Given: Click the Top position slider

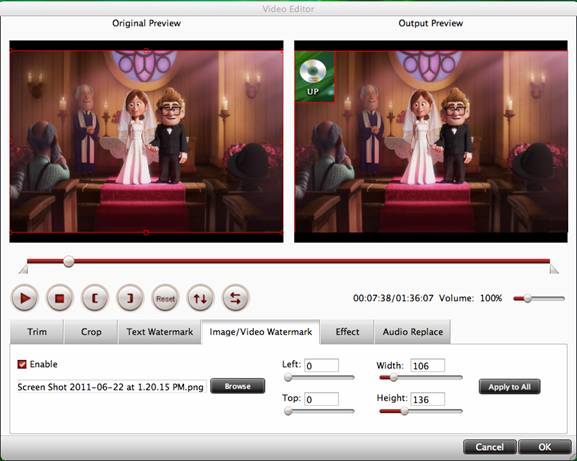Looking at the screenshot, I should (x=319, y=411).
